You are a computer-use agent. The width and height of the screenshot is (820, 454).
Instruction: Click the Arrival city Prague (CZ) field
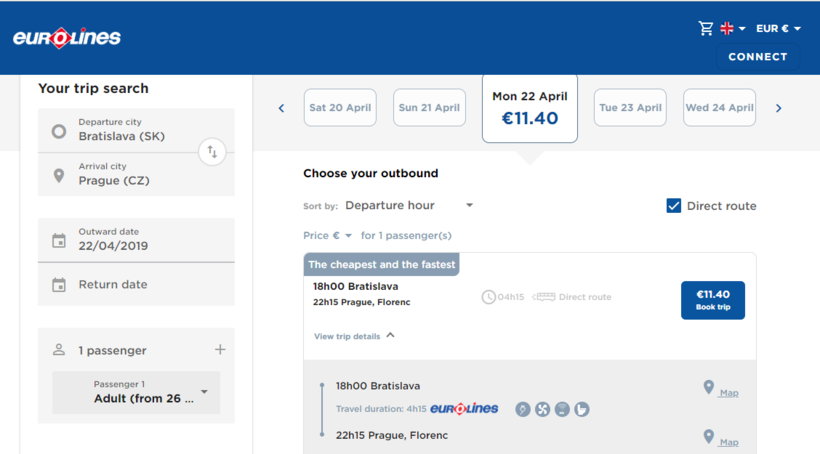[x=136, y=175]
